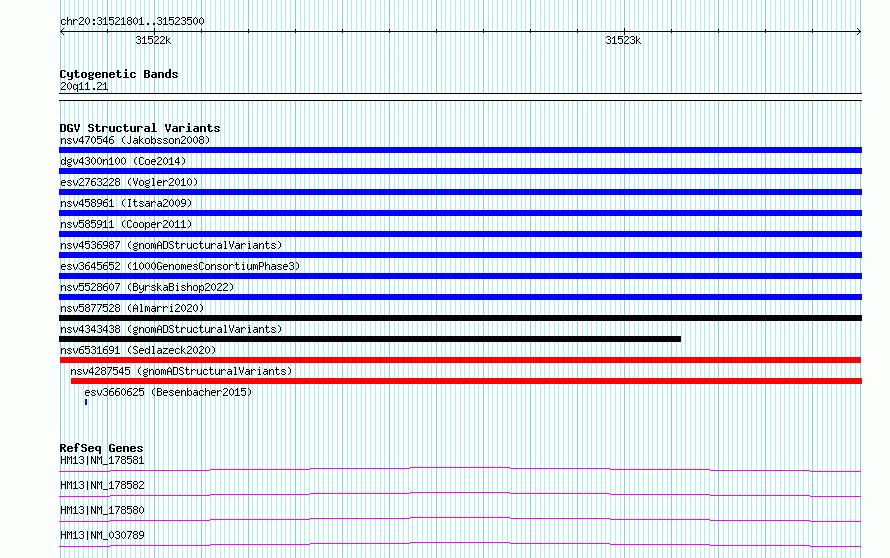
Task: Select the blue bar for esv2763228
Action: (x=460, y=192)
